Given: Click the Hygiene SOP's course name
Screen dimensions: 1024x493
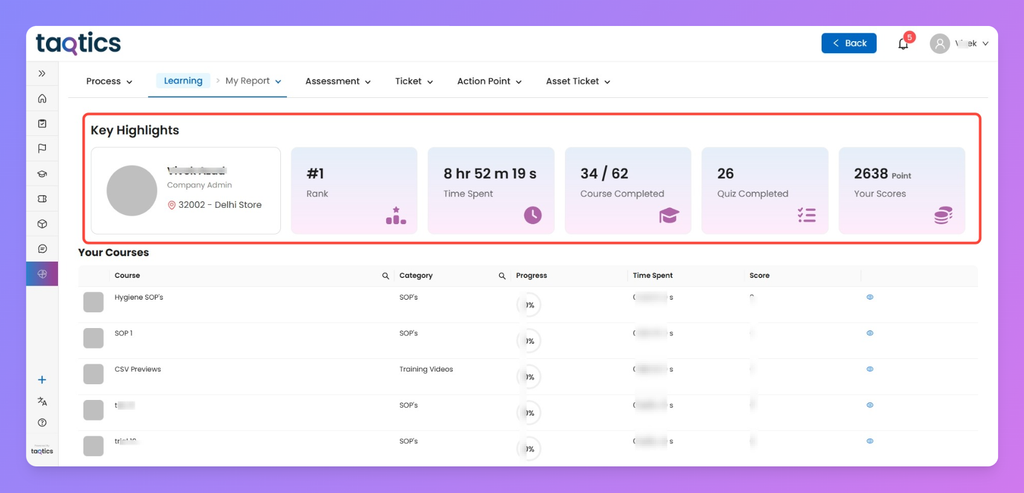Looking at the screenshot, I should 138,297.
